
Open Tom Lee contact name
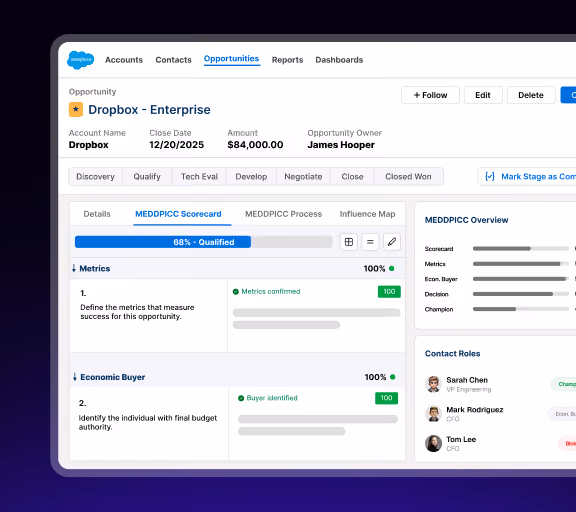pos(461,439)
